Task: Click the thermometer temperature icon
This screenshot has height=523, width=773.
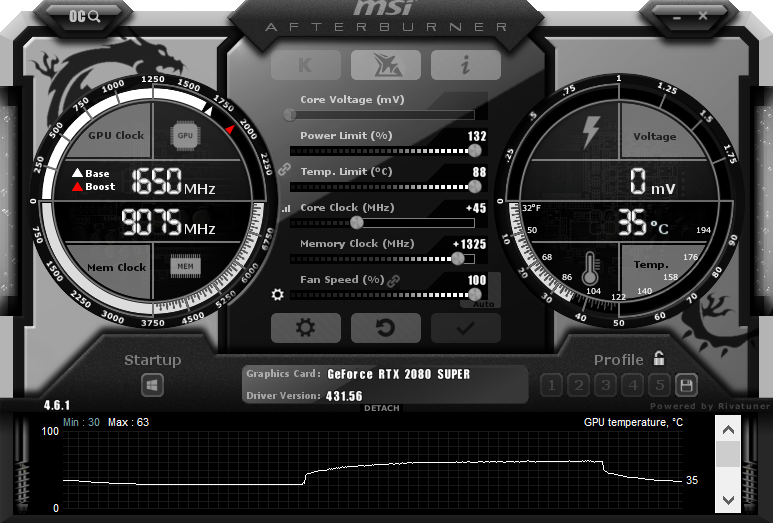Action: 590,269
